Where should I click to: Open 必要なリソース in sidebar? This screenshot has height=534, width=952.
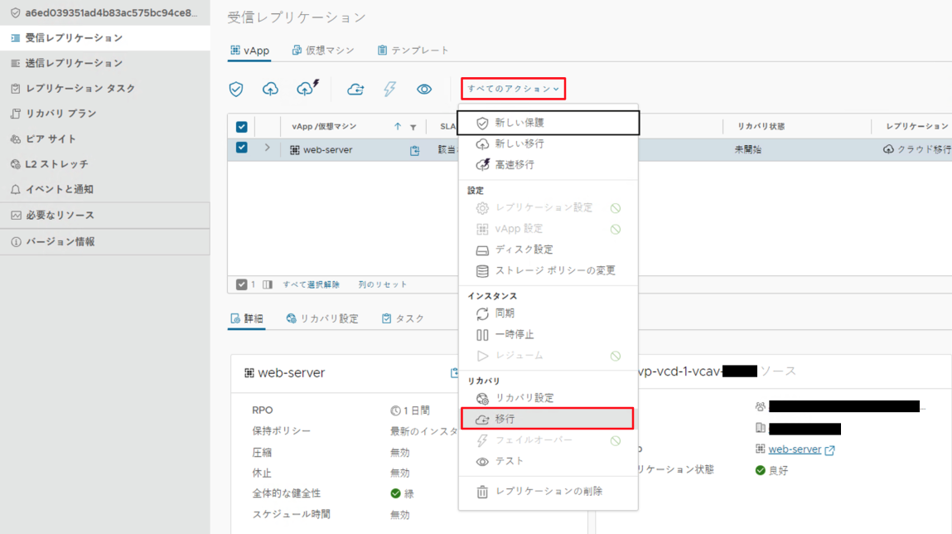tap(105, 215)
